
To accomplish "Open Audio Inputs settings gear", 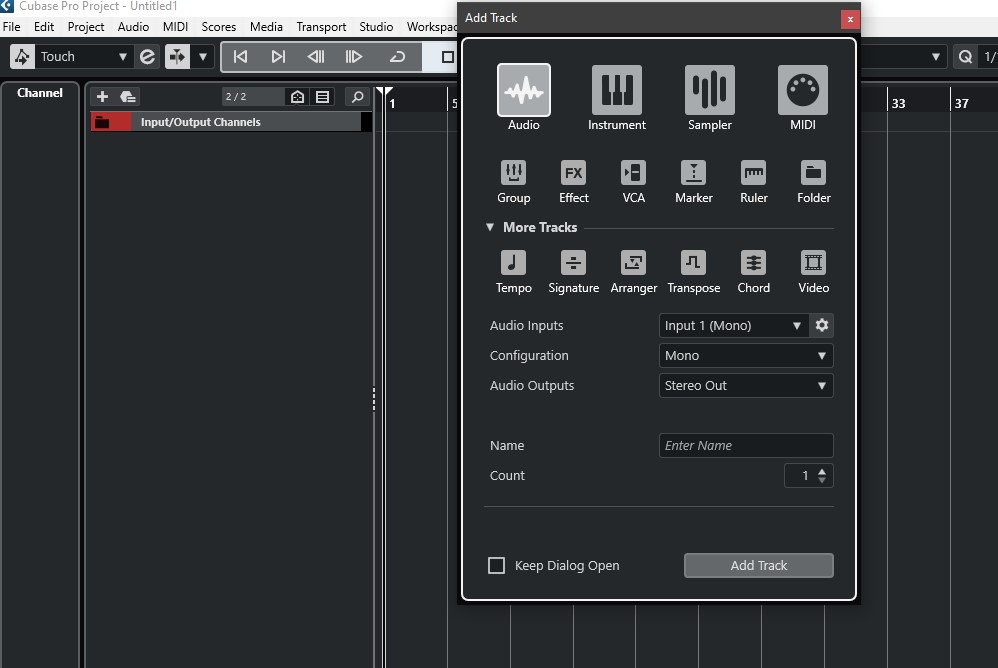I will [822, 325].
